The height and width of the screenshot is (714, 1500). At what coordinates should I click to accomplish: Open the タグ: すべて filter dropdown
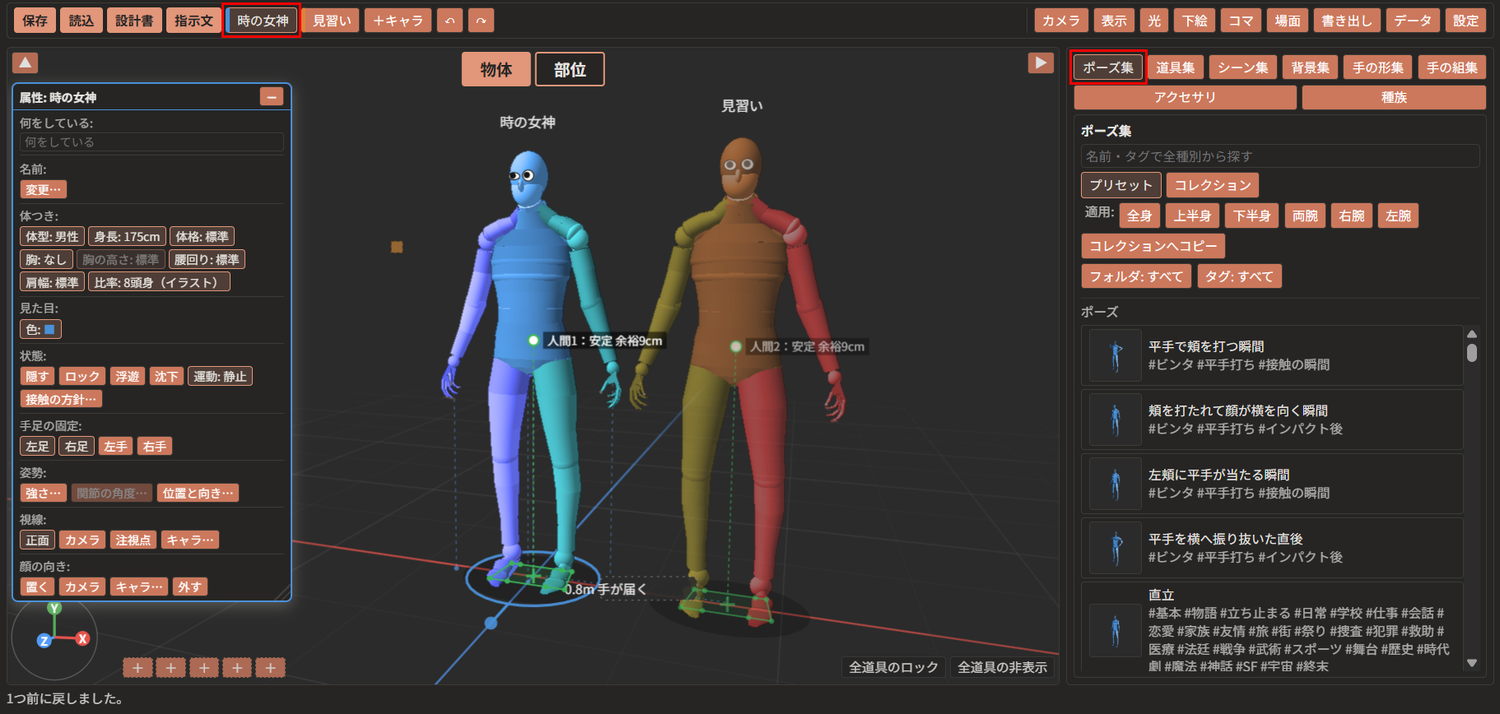pos(1239,276)
